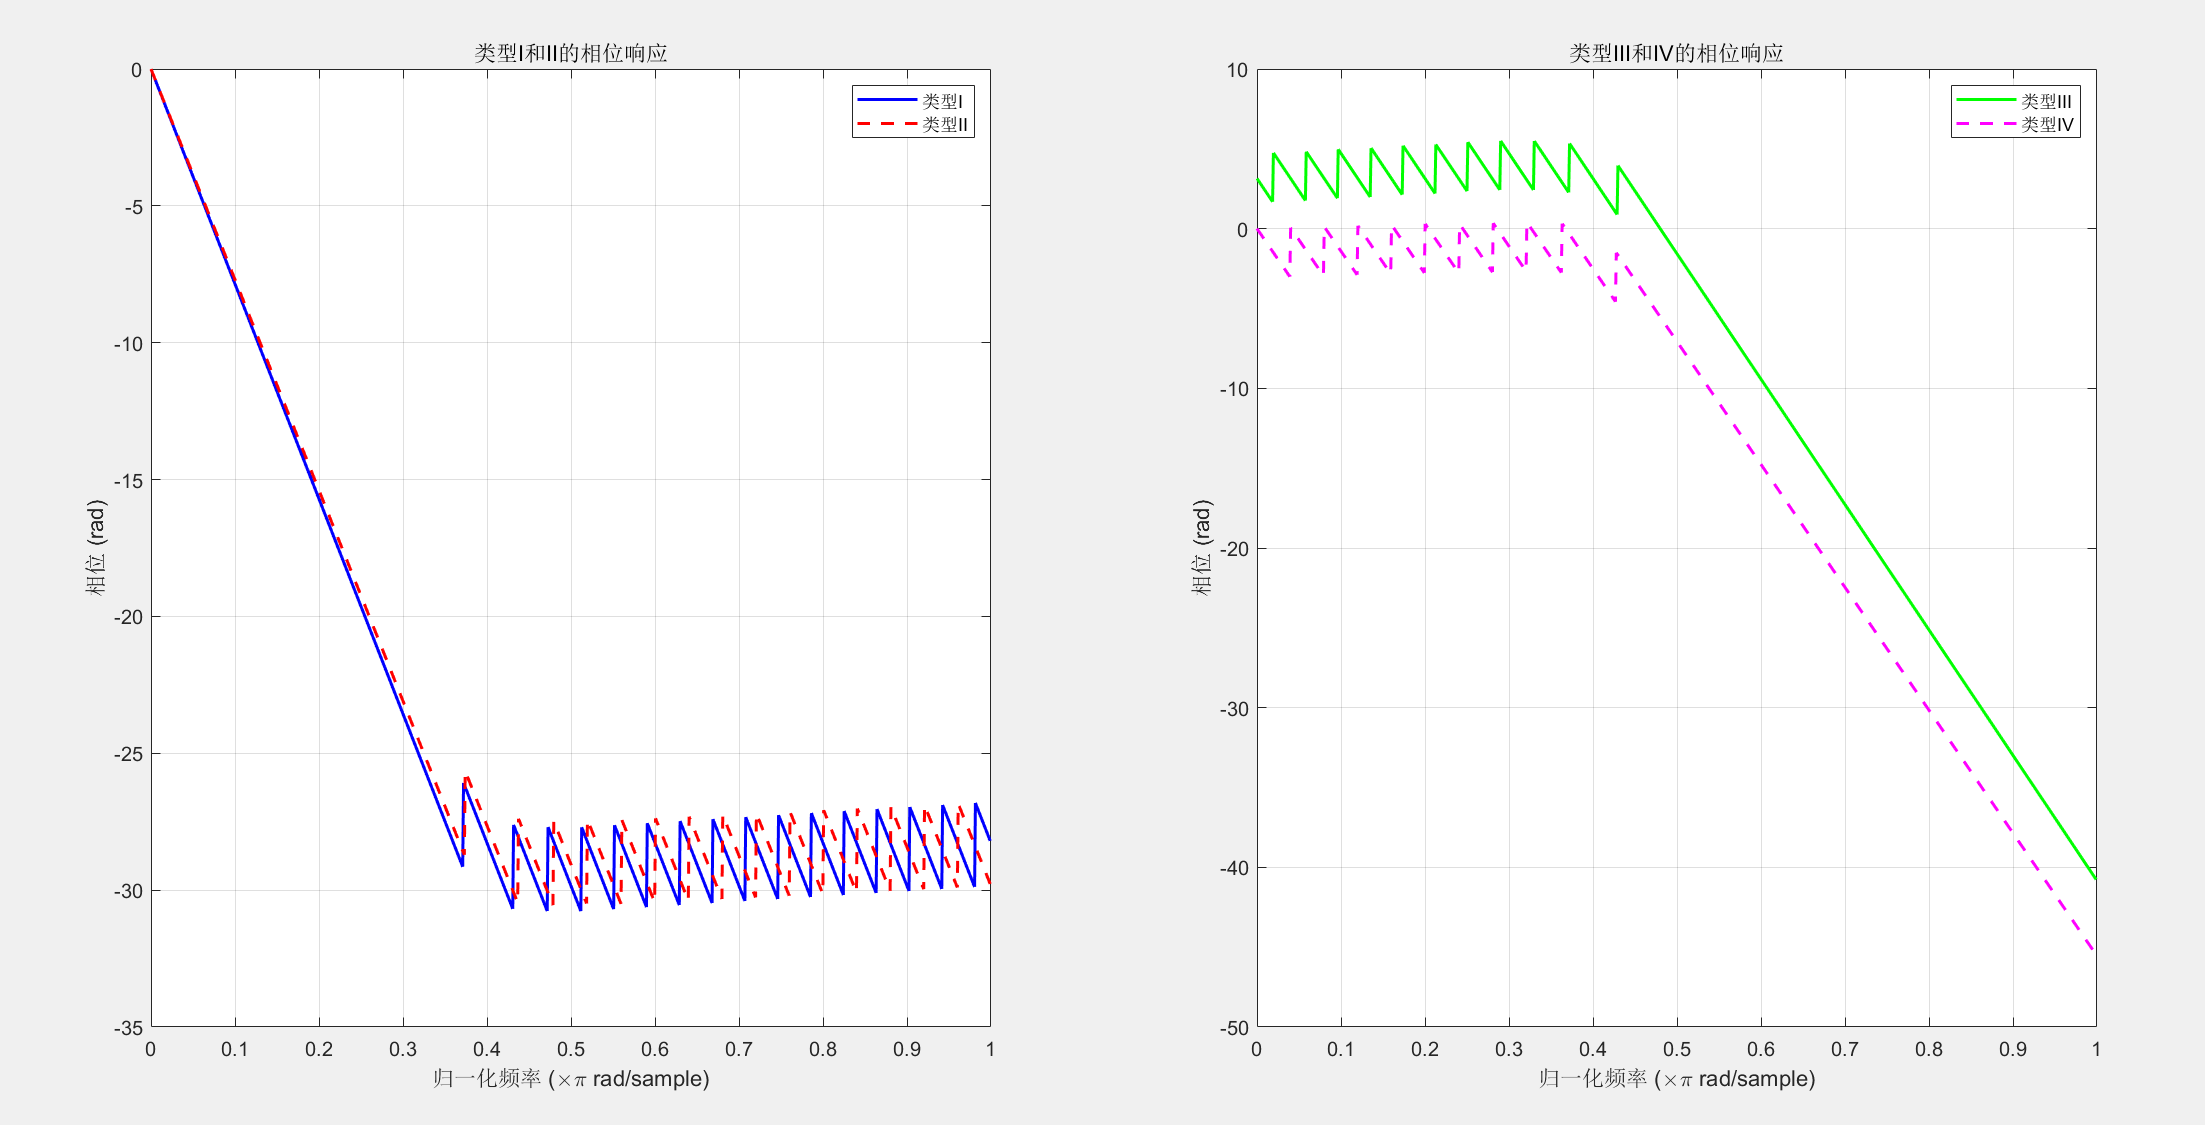Click the 0.5 x-tick label on right plot
The height and width of the screenshot is (1125, 2205).
point(1677,1049)
